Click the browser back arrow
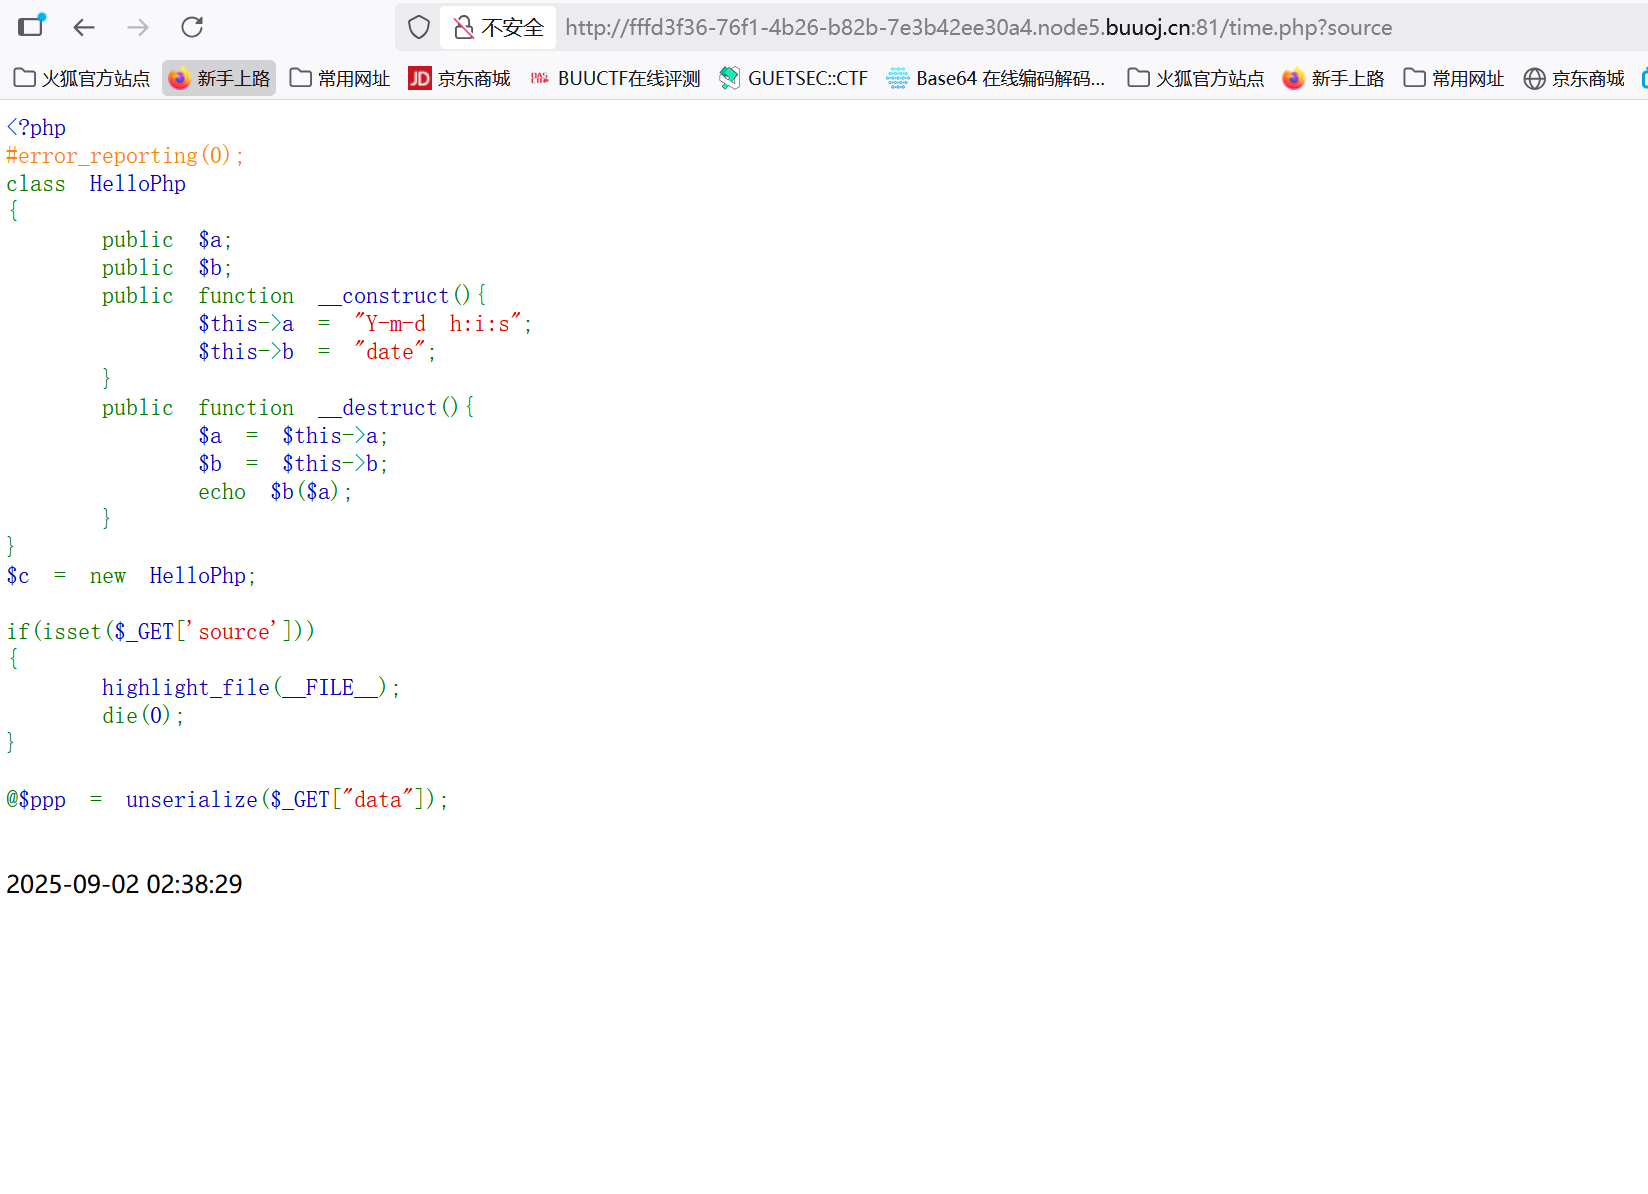 tap(84, 27)
